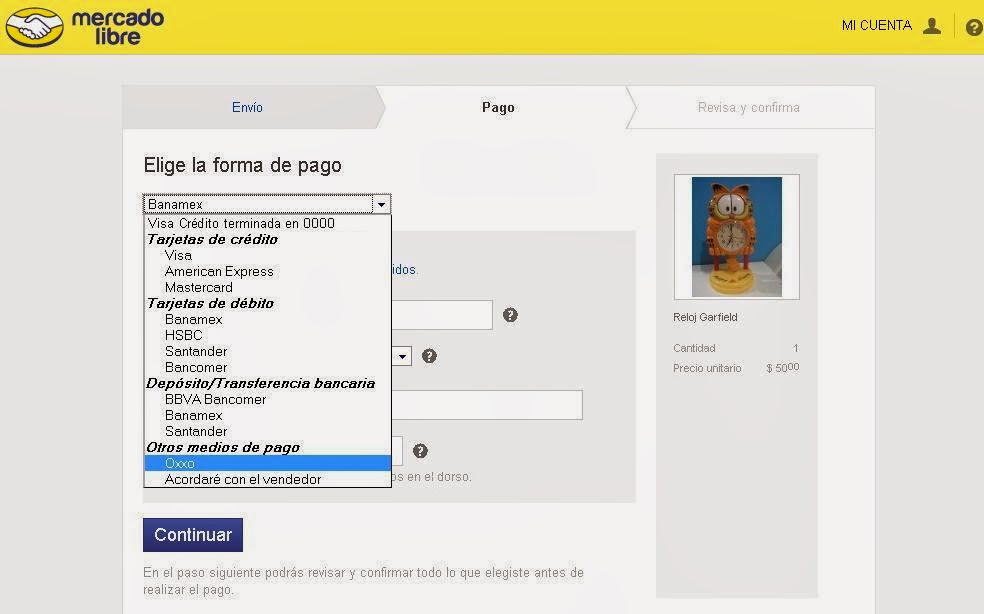Select Mastercard credit card option
The width and height of the screenshot is (984, 614).
pos(198,288)
